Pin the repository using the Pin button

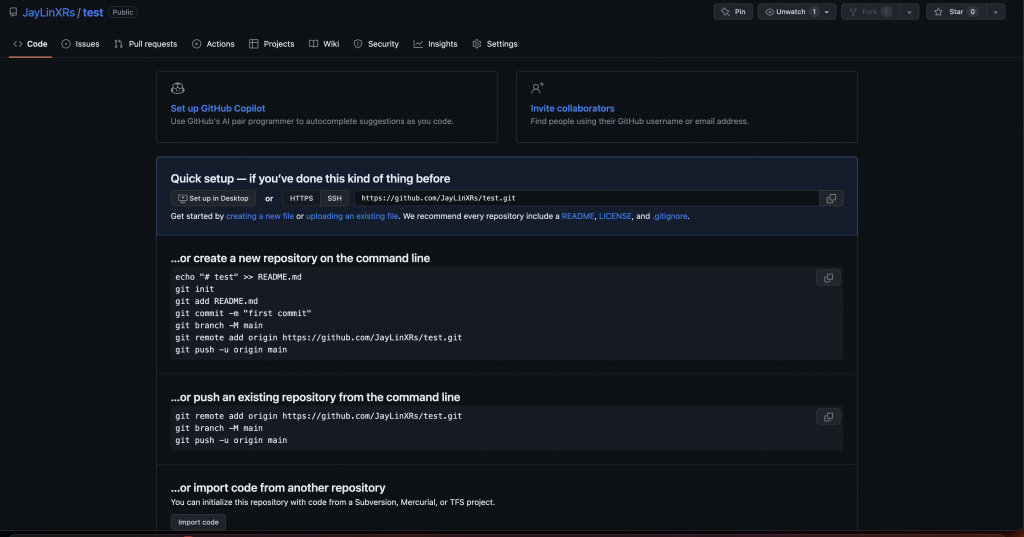click(x=733, y=12)
